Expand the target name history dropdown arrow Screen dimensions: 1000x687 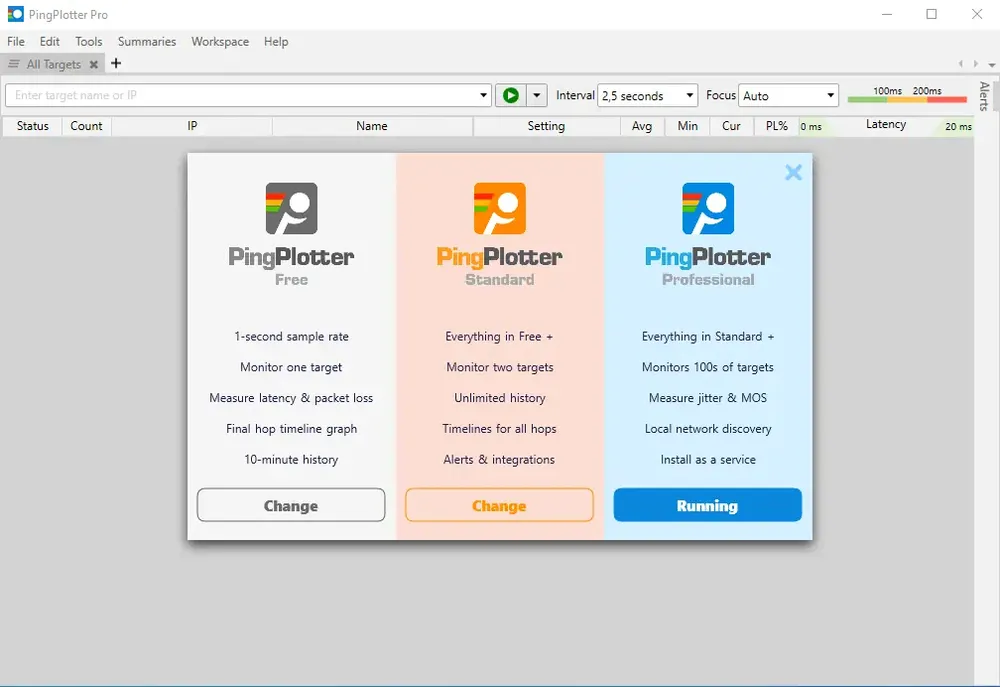click(x=483, y=96)
